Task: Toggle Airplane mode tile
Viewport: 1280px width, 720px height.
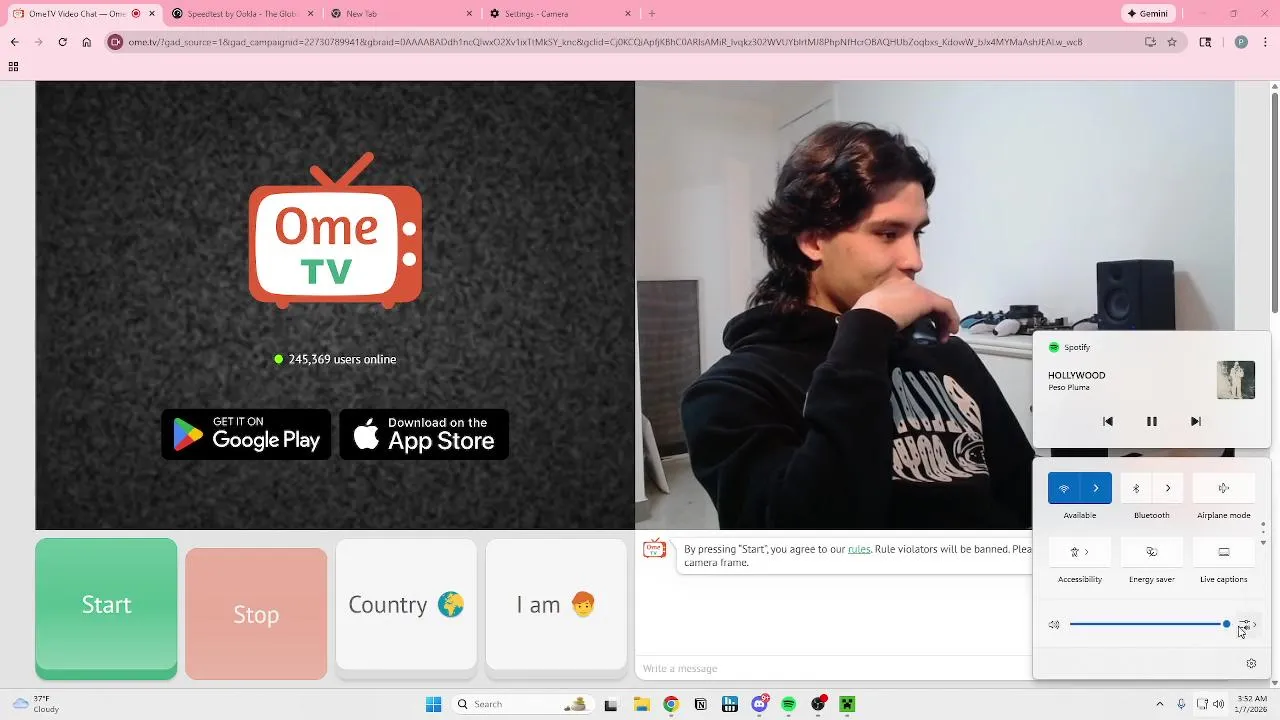Action: pyautogui.click(x=1224, y=488)
